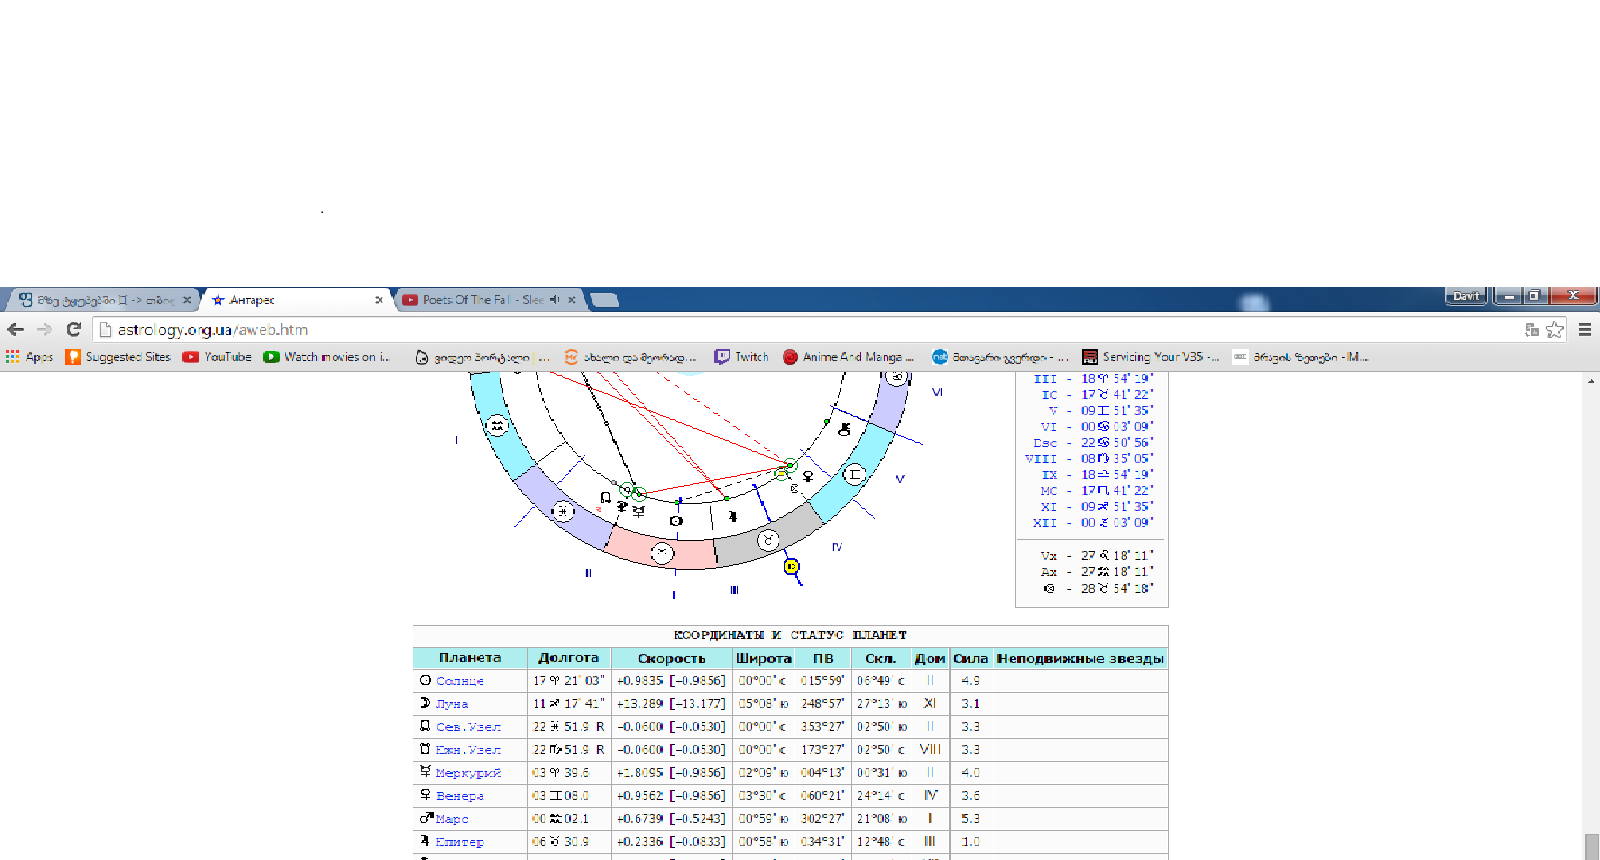Click the Меркурий link
This screenshot has height=860, width=1600.
(x=468, y=773)
